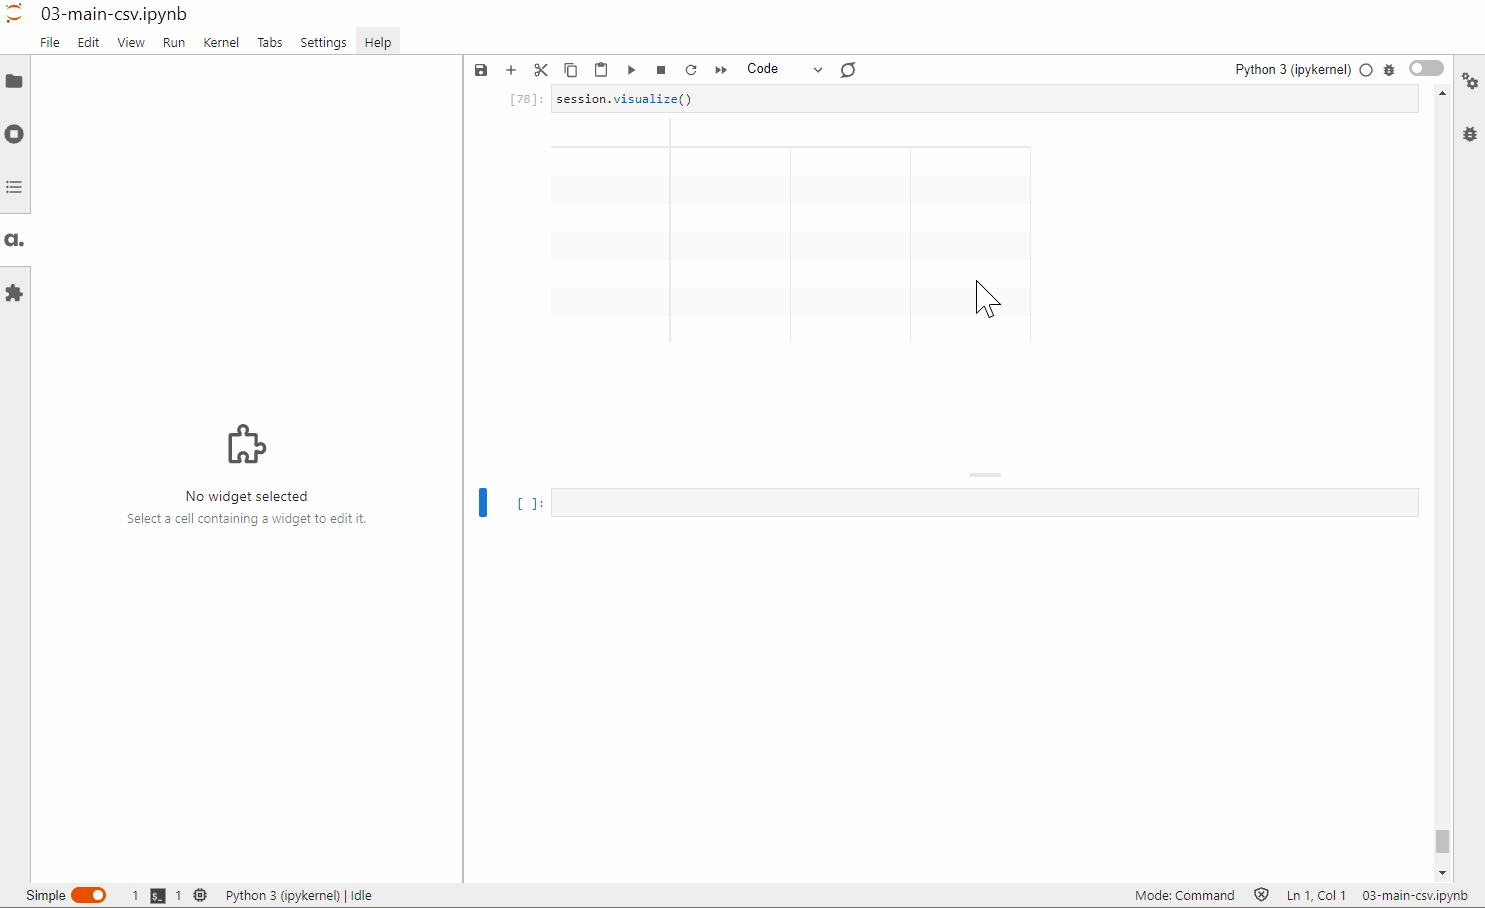Click the scroll down arrow of the notebook

1442,873
